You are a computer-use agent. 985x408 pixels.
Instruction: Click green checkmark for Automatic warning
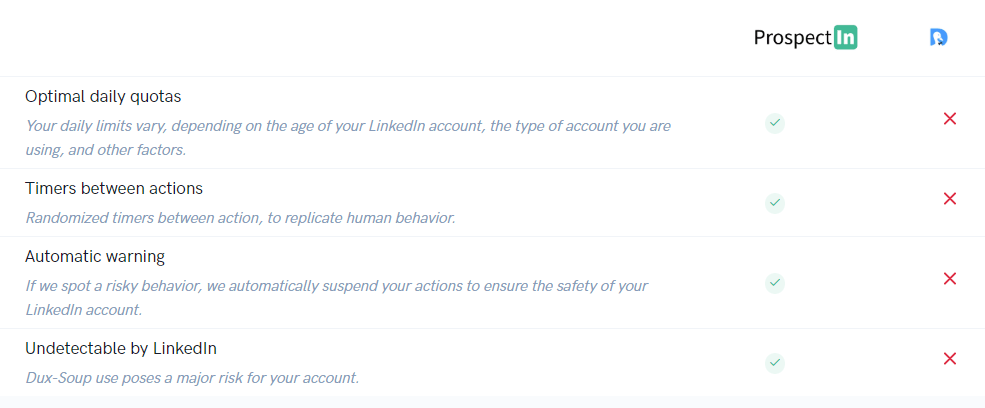click(x=775, y=283)
